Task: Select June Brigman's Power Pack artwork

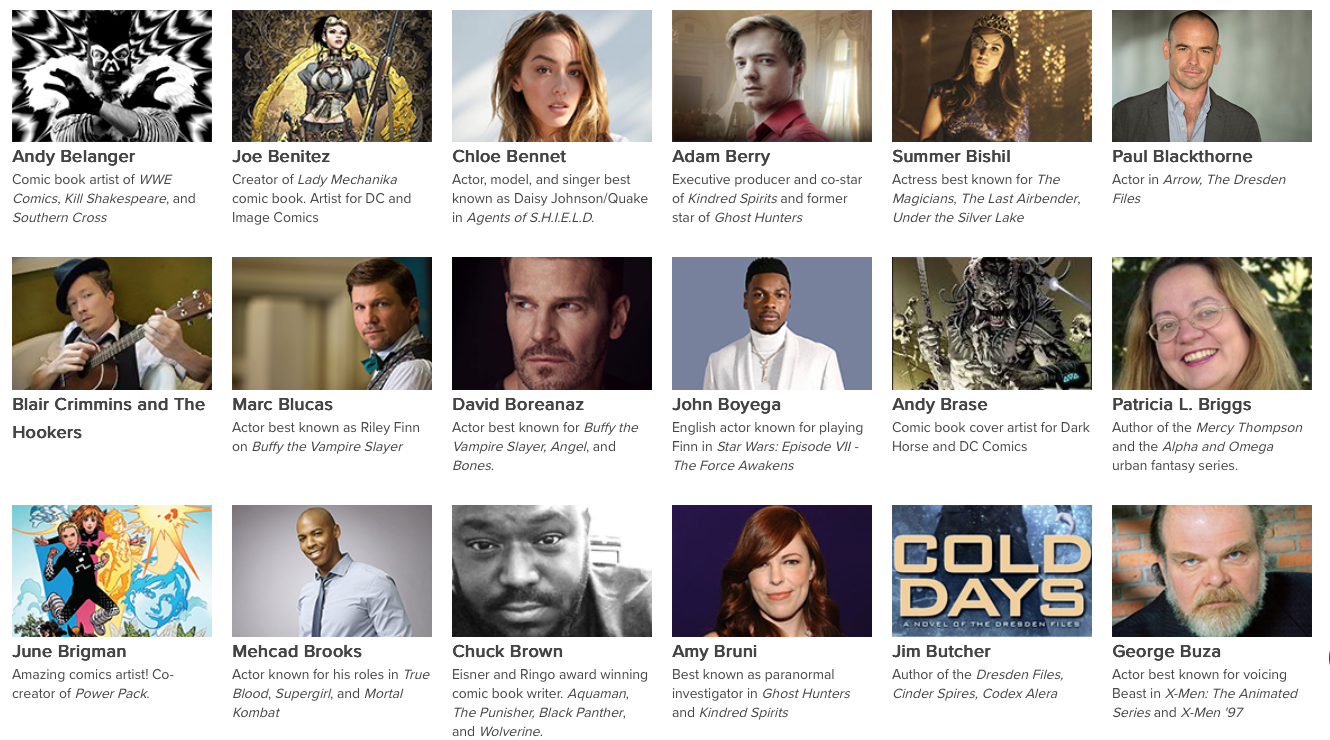Action: pos(112,571)
